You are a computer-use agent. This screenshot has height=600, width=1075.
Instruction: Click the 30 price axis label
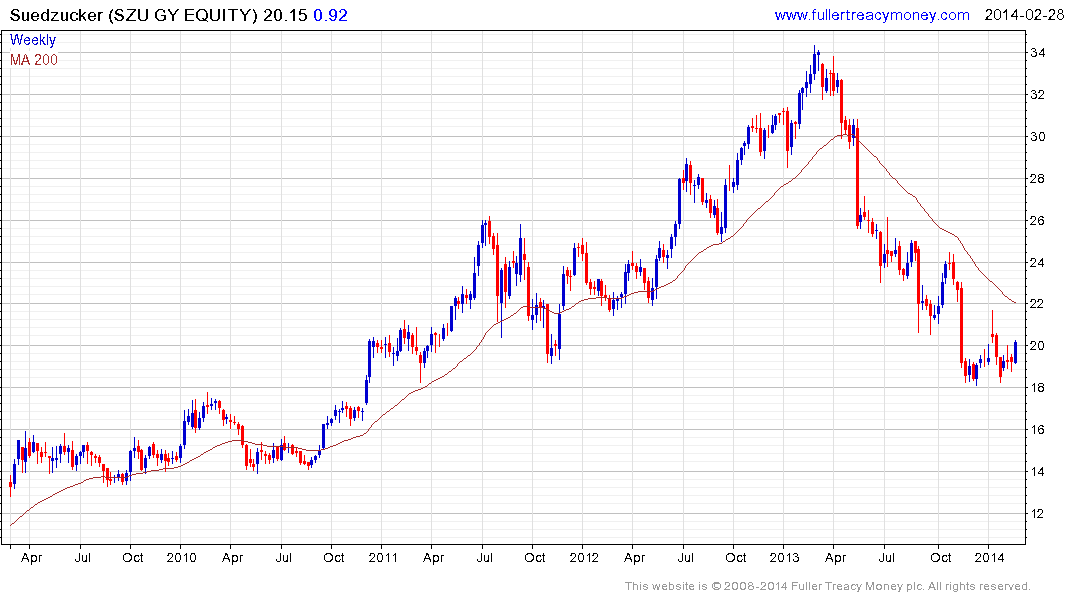(x=1037, y=136)
